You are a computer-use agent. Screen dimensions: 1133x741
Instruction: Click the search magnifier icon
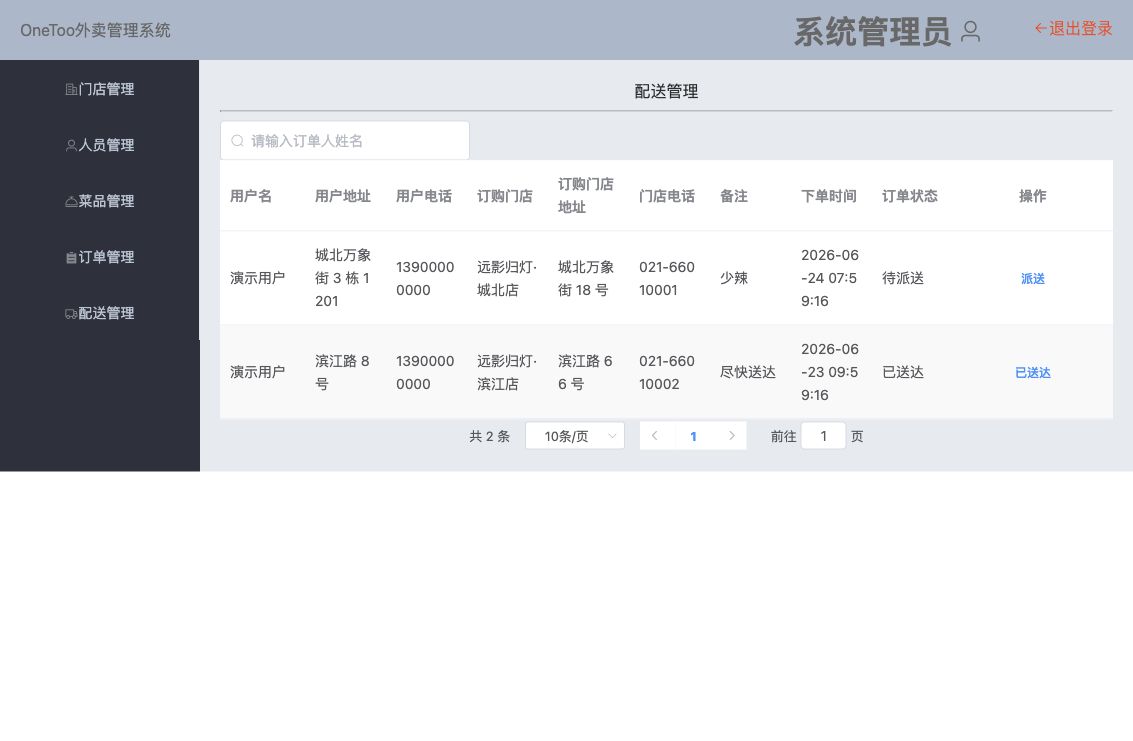pyautogui.click(x=237, y=141)
